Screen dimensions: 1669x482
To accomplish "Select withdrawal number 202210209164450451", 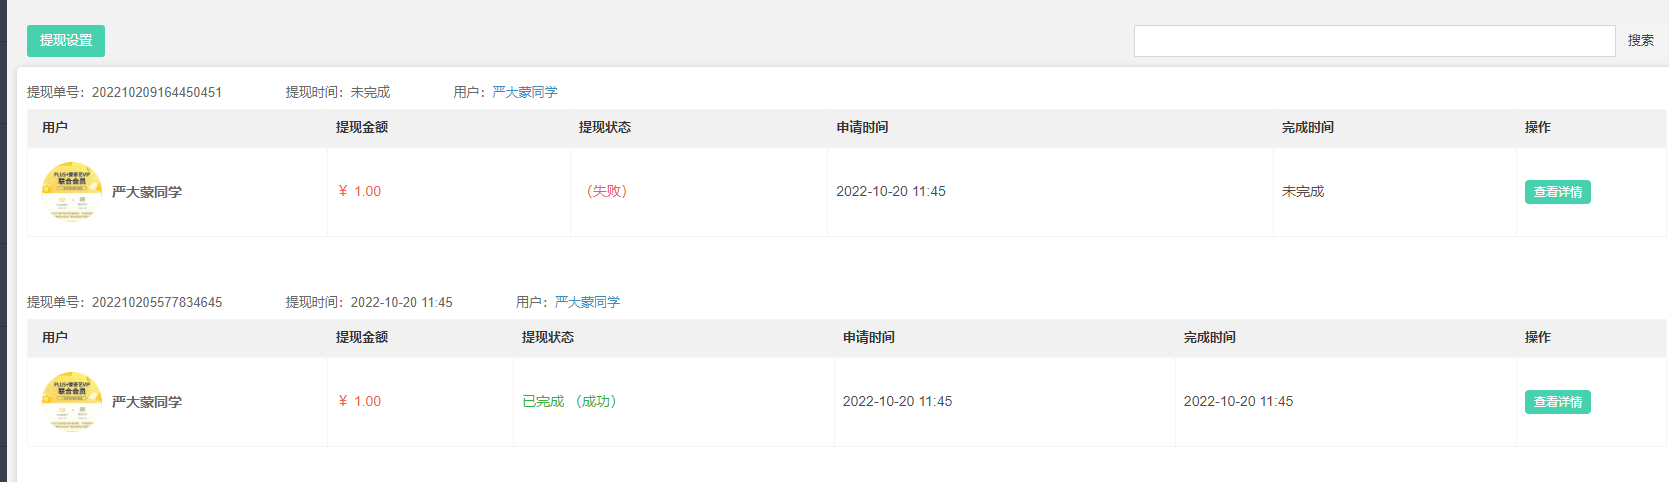I will [x=157, y=92].
